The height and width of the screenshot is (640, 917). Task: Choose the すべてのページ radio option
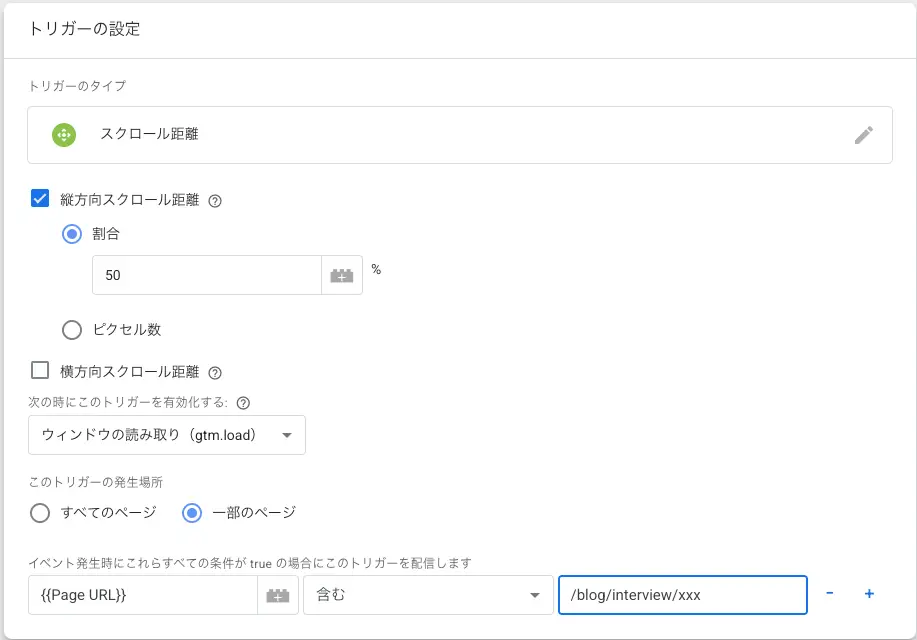[41, 513]
